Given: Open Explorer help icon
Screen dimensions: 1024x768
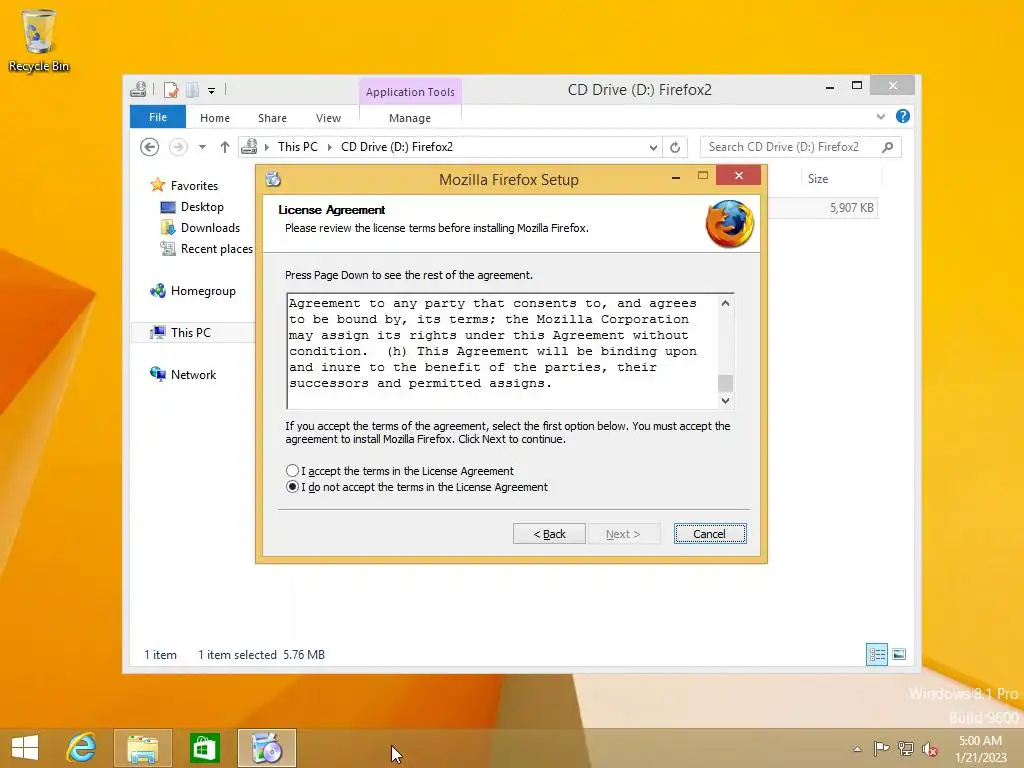Looking at the screenshot, I should (x=903, y=116).
